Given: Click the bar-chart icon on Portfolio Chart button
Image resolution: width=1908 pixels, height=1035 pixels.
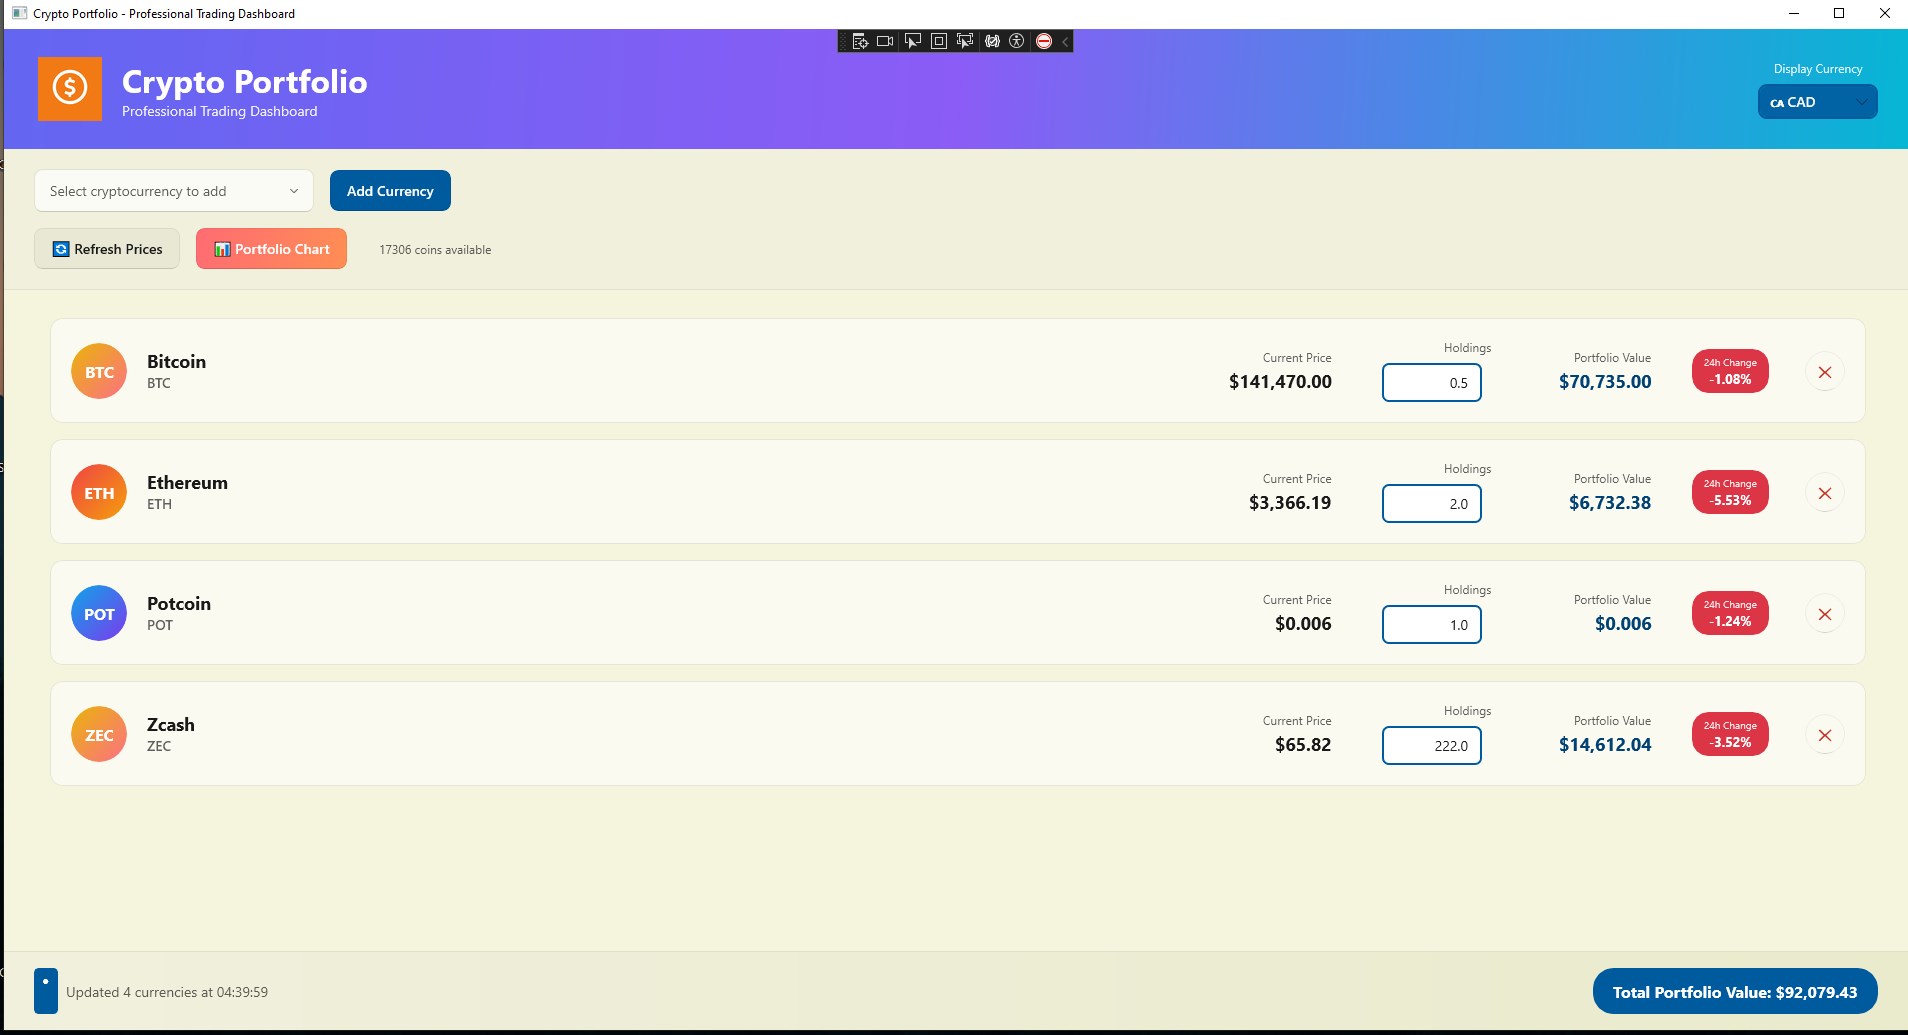Looking at the screenshot, I should pos(222,249).
